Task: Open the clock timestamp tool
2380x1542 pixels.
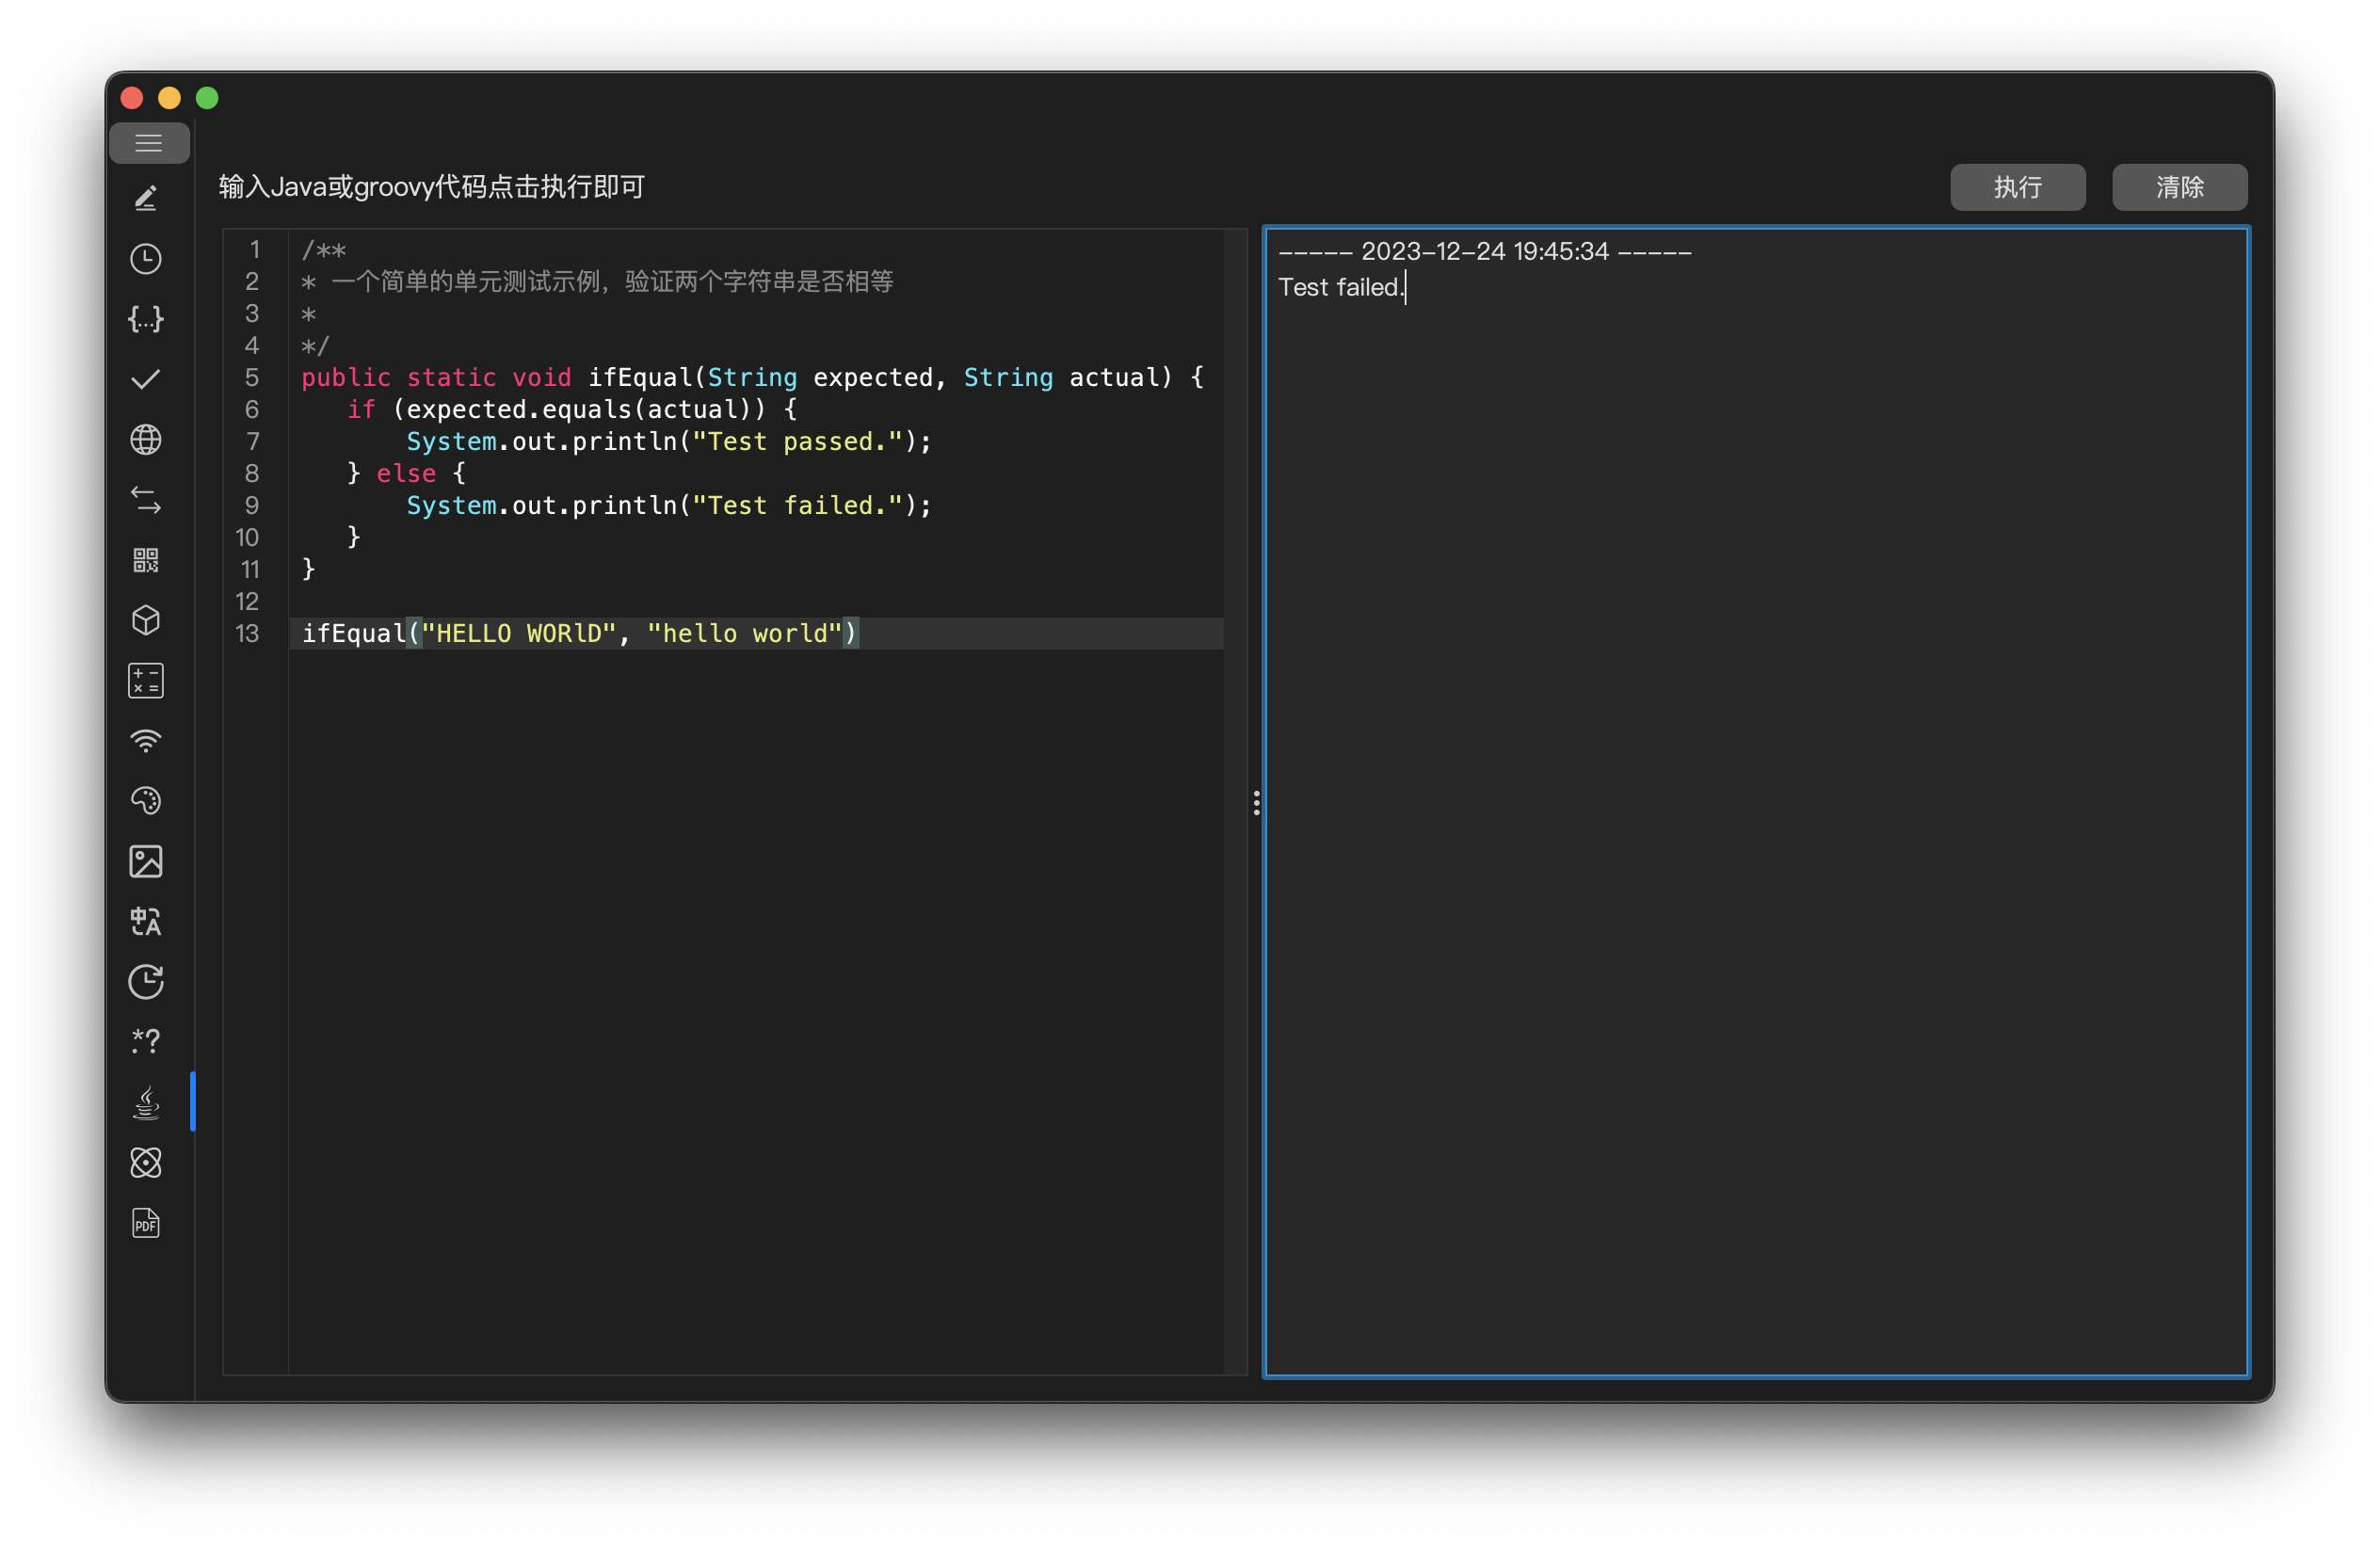Action: (146, 259)
